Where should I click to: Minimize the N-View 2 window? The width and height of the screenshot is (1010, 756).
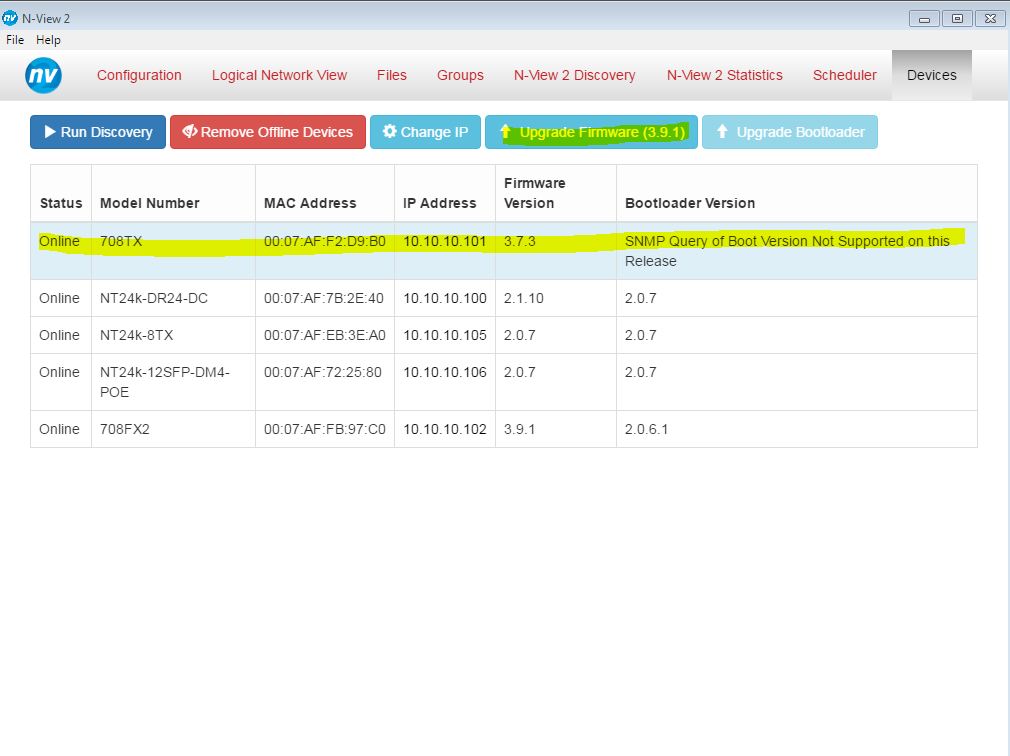click(924, 19)
